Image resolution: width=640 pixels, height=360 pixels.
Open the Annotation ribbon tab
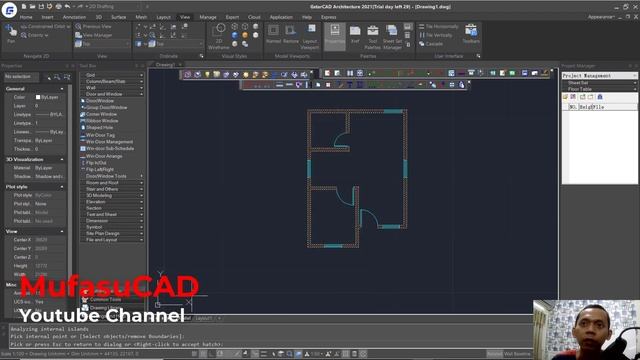[x=74, y=17]
